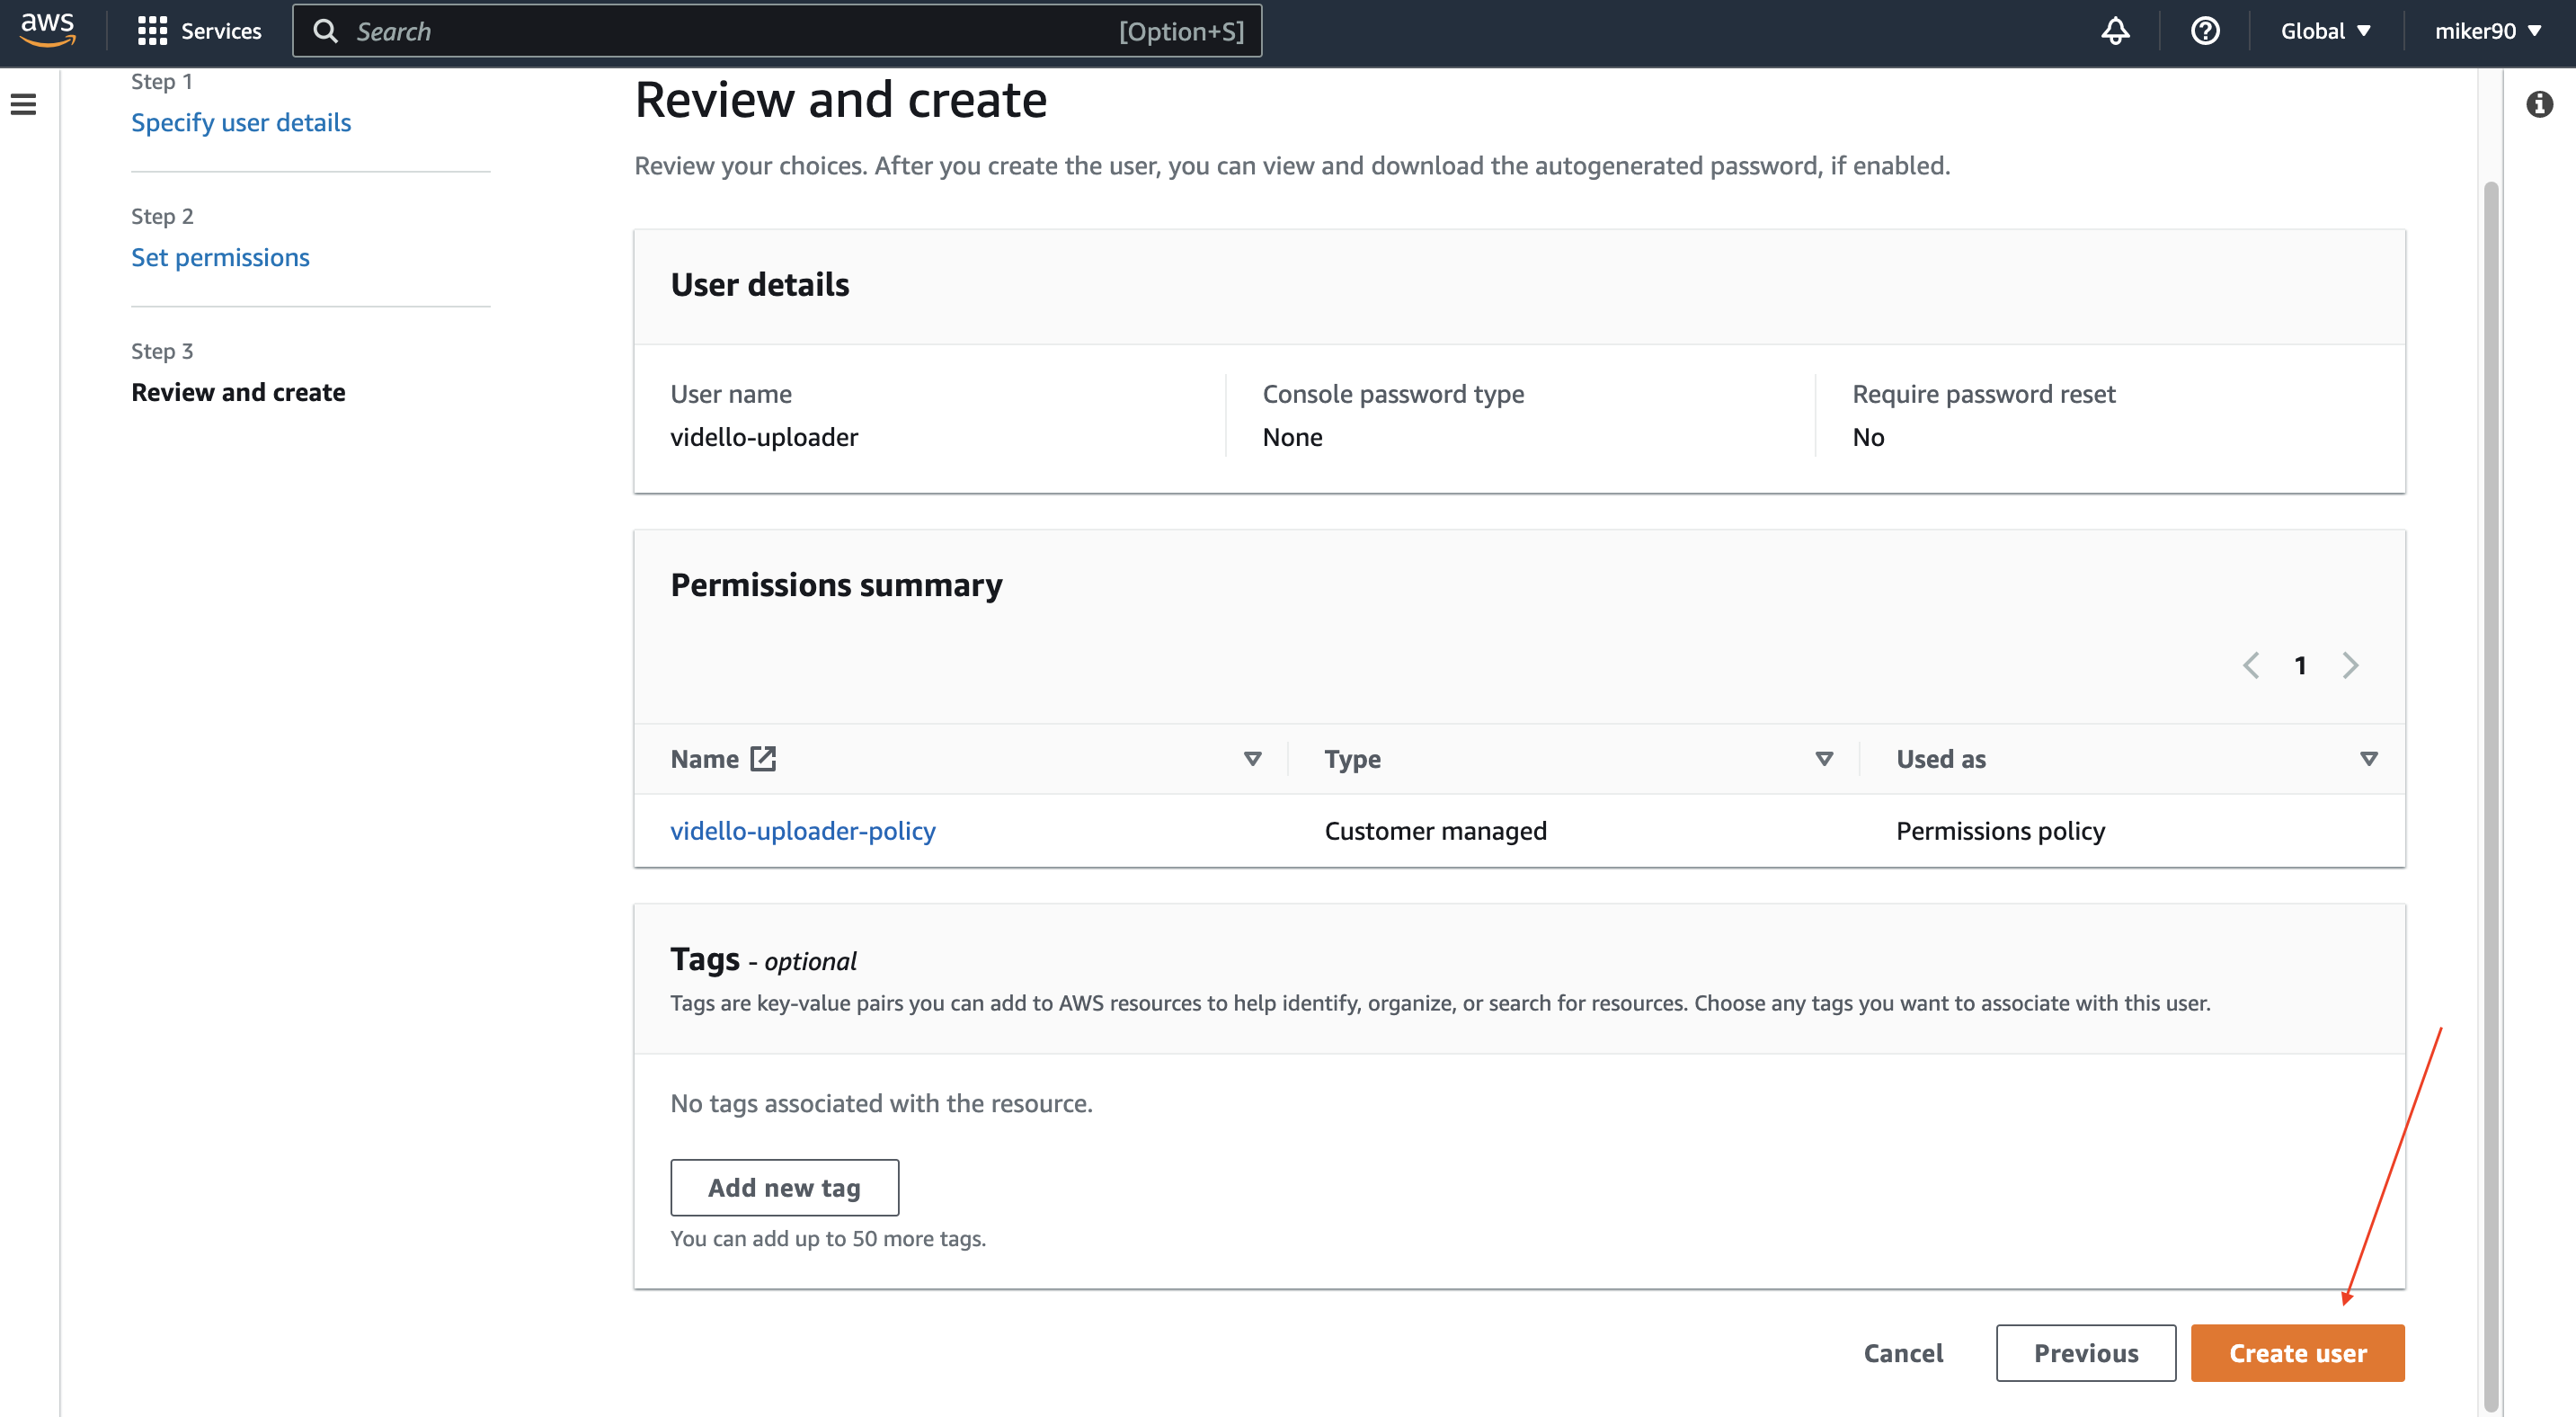Select the Review and create step
This screenshot has width=2576, height=1417.
point(238,392)
